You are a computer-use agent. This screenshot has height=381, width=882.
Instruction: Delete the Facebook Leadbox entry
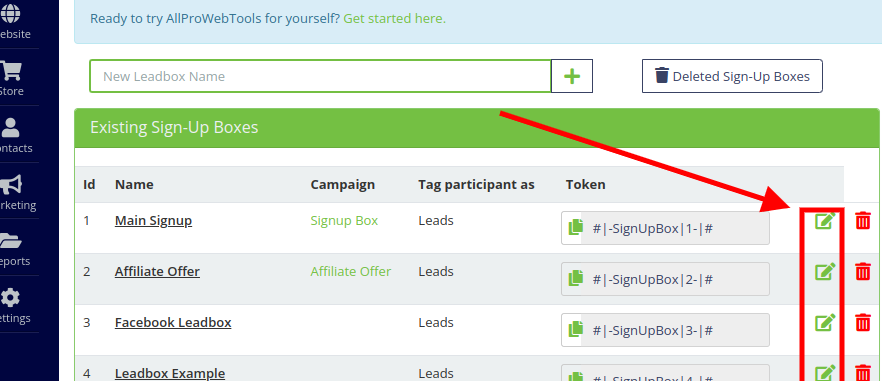coord(862,322)
